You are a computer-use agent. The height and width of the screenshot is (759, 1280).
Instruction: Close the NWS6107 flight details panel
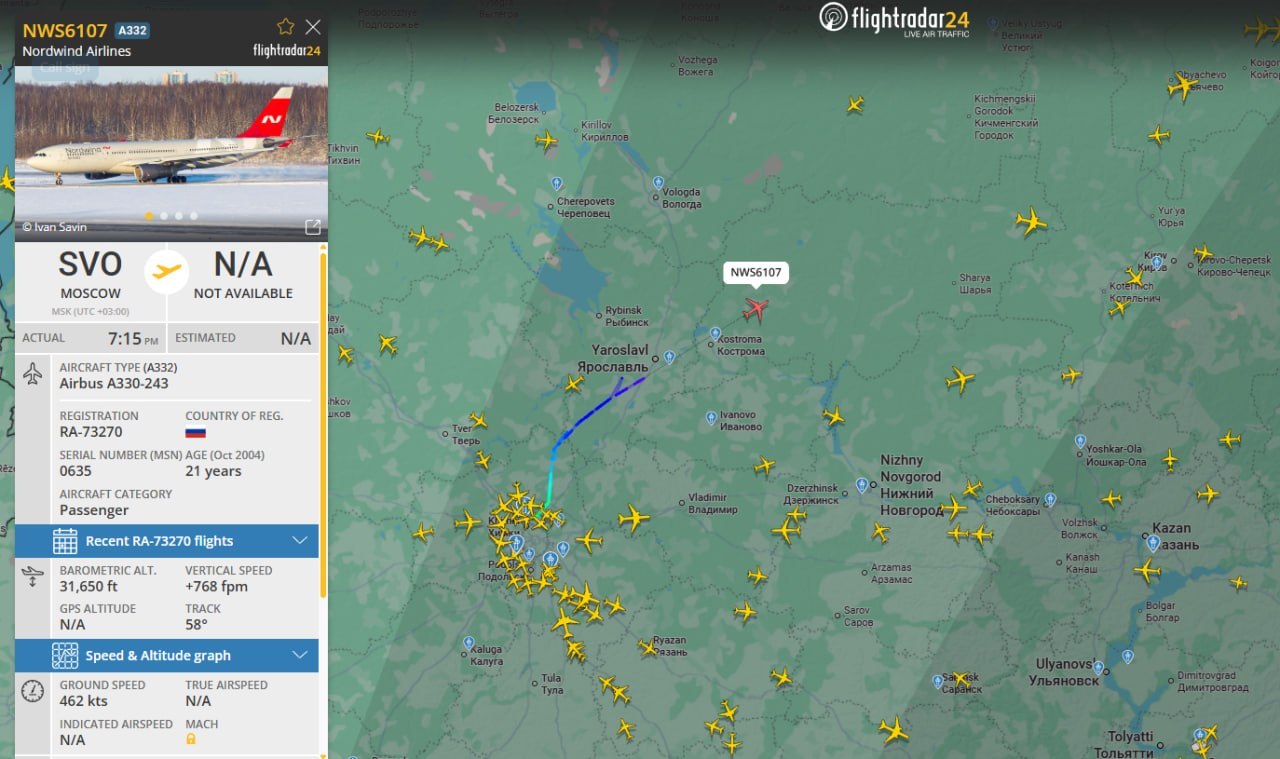click(x=313, y=27)
